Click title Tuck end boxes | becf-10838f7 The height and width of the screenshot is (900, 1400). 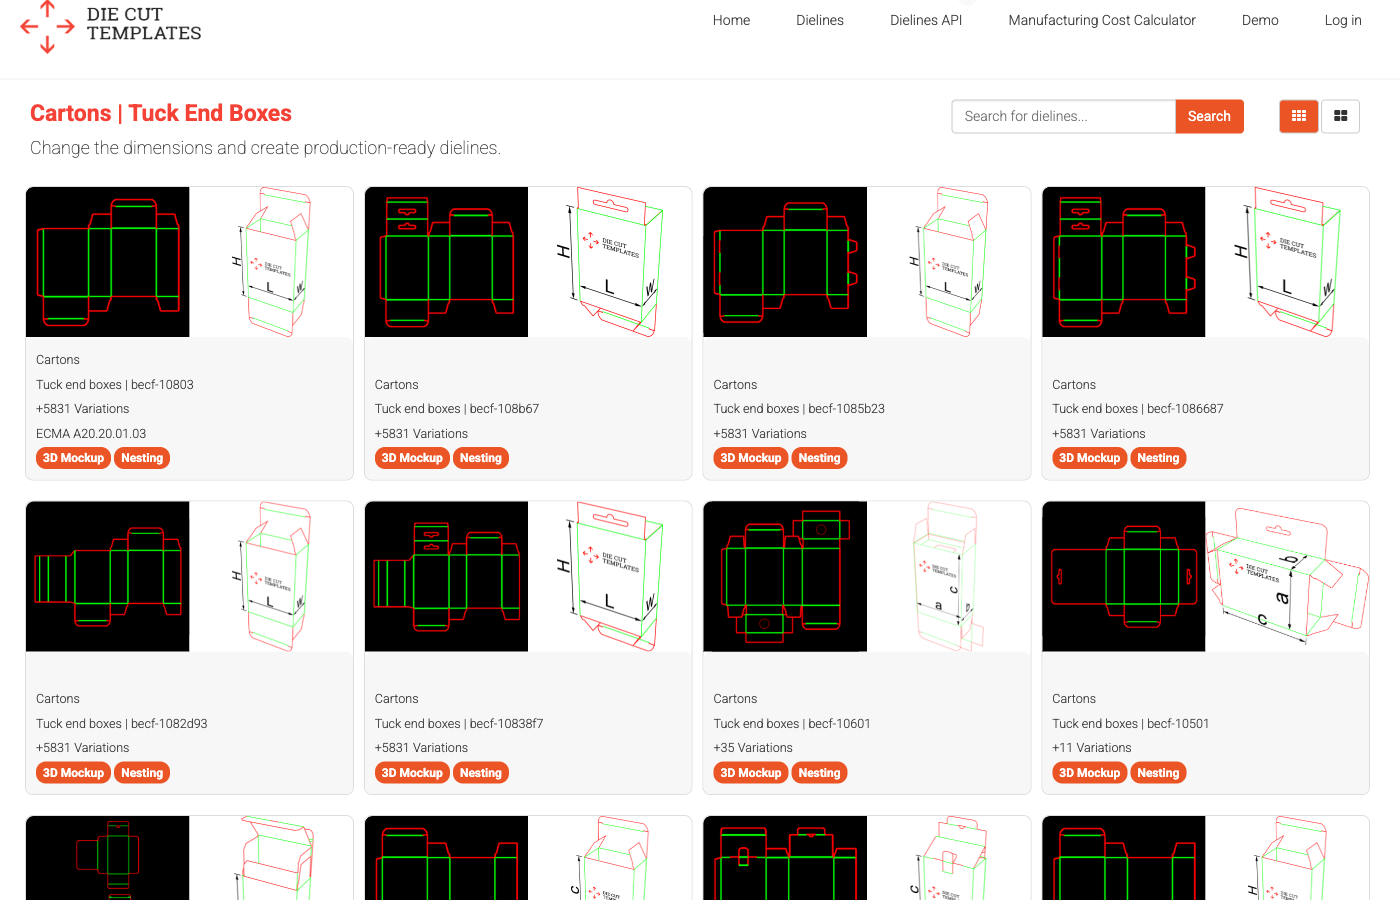coord(459,724)
